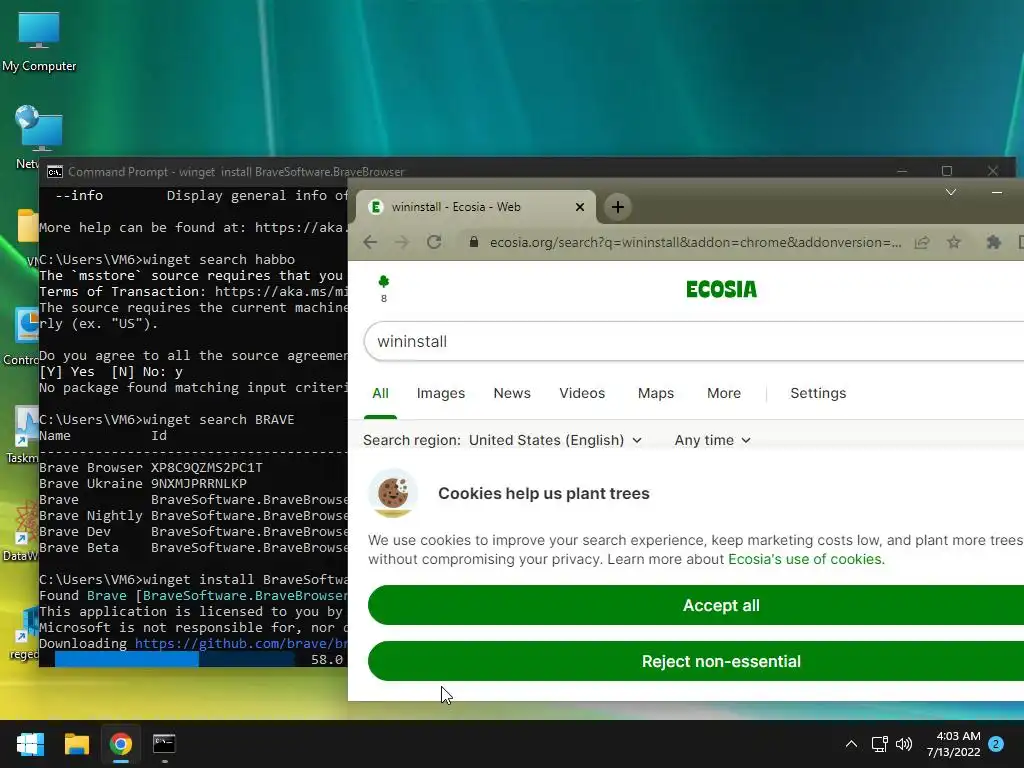Image resolution: width=1024 pixels, height=768 pixels.
Task: Open the Control Panel desktop shortcut
Action: coord(26,336)
